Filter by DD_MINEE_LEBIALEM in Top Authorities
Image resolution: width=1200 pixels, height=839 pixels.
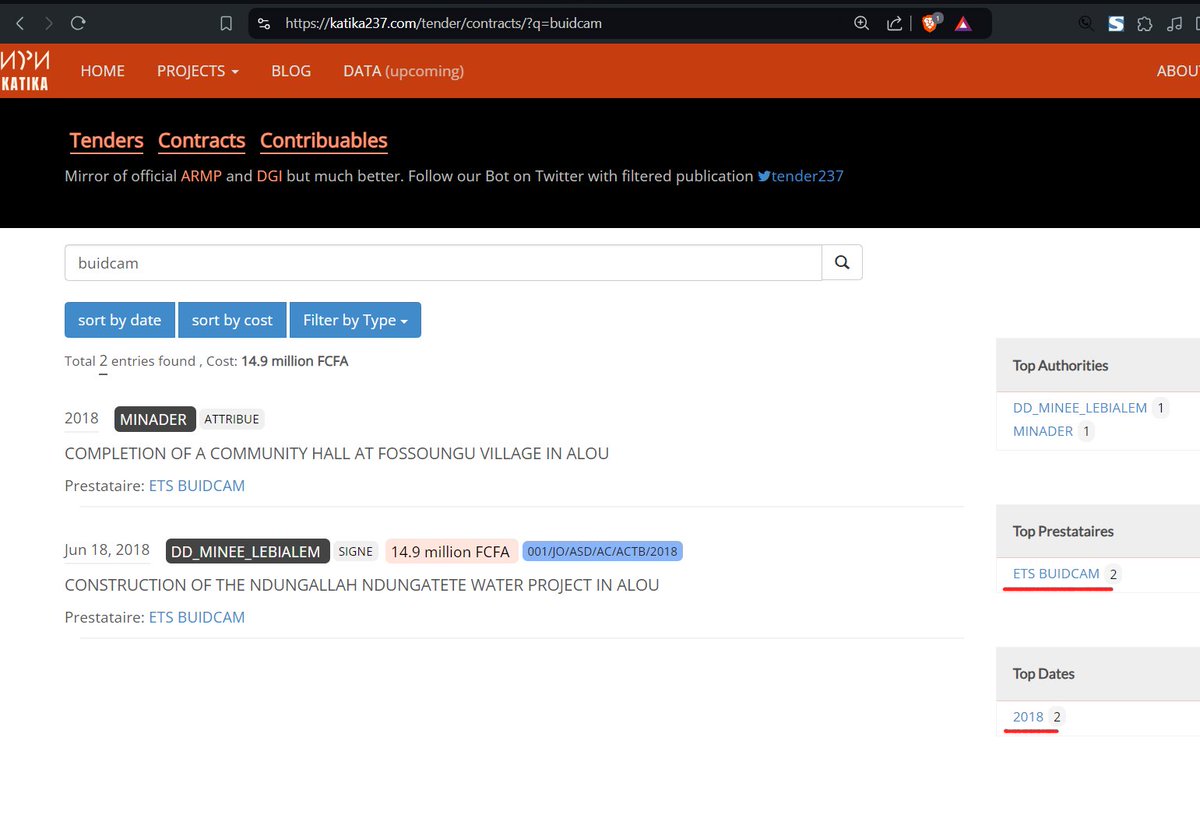[1080, 408]
